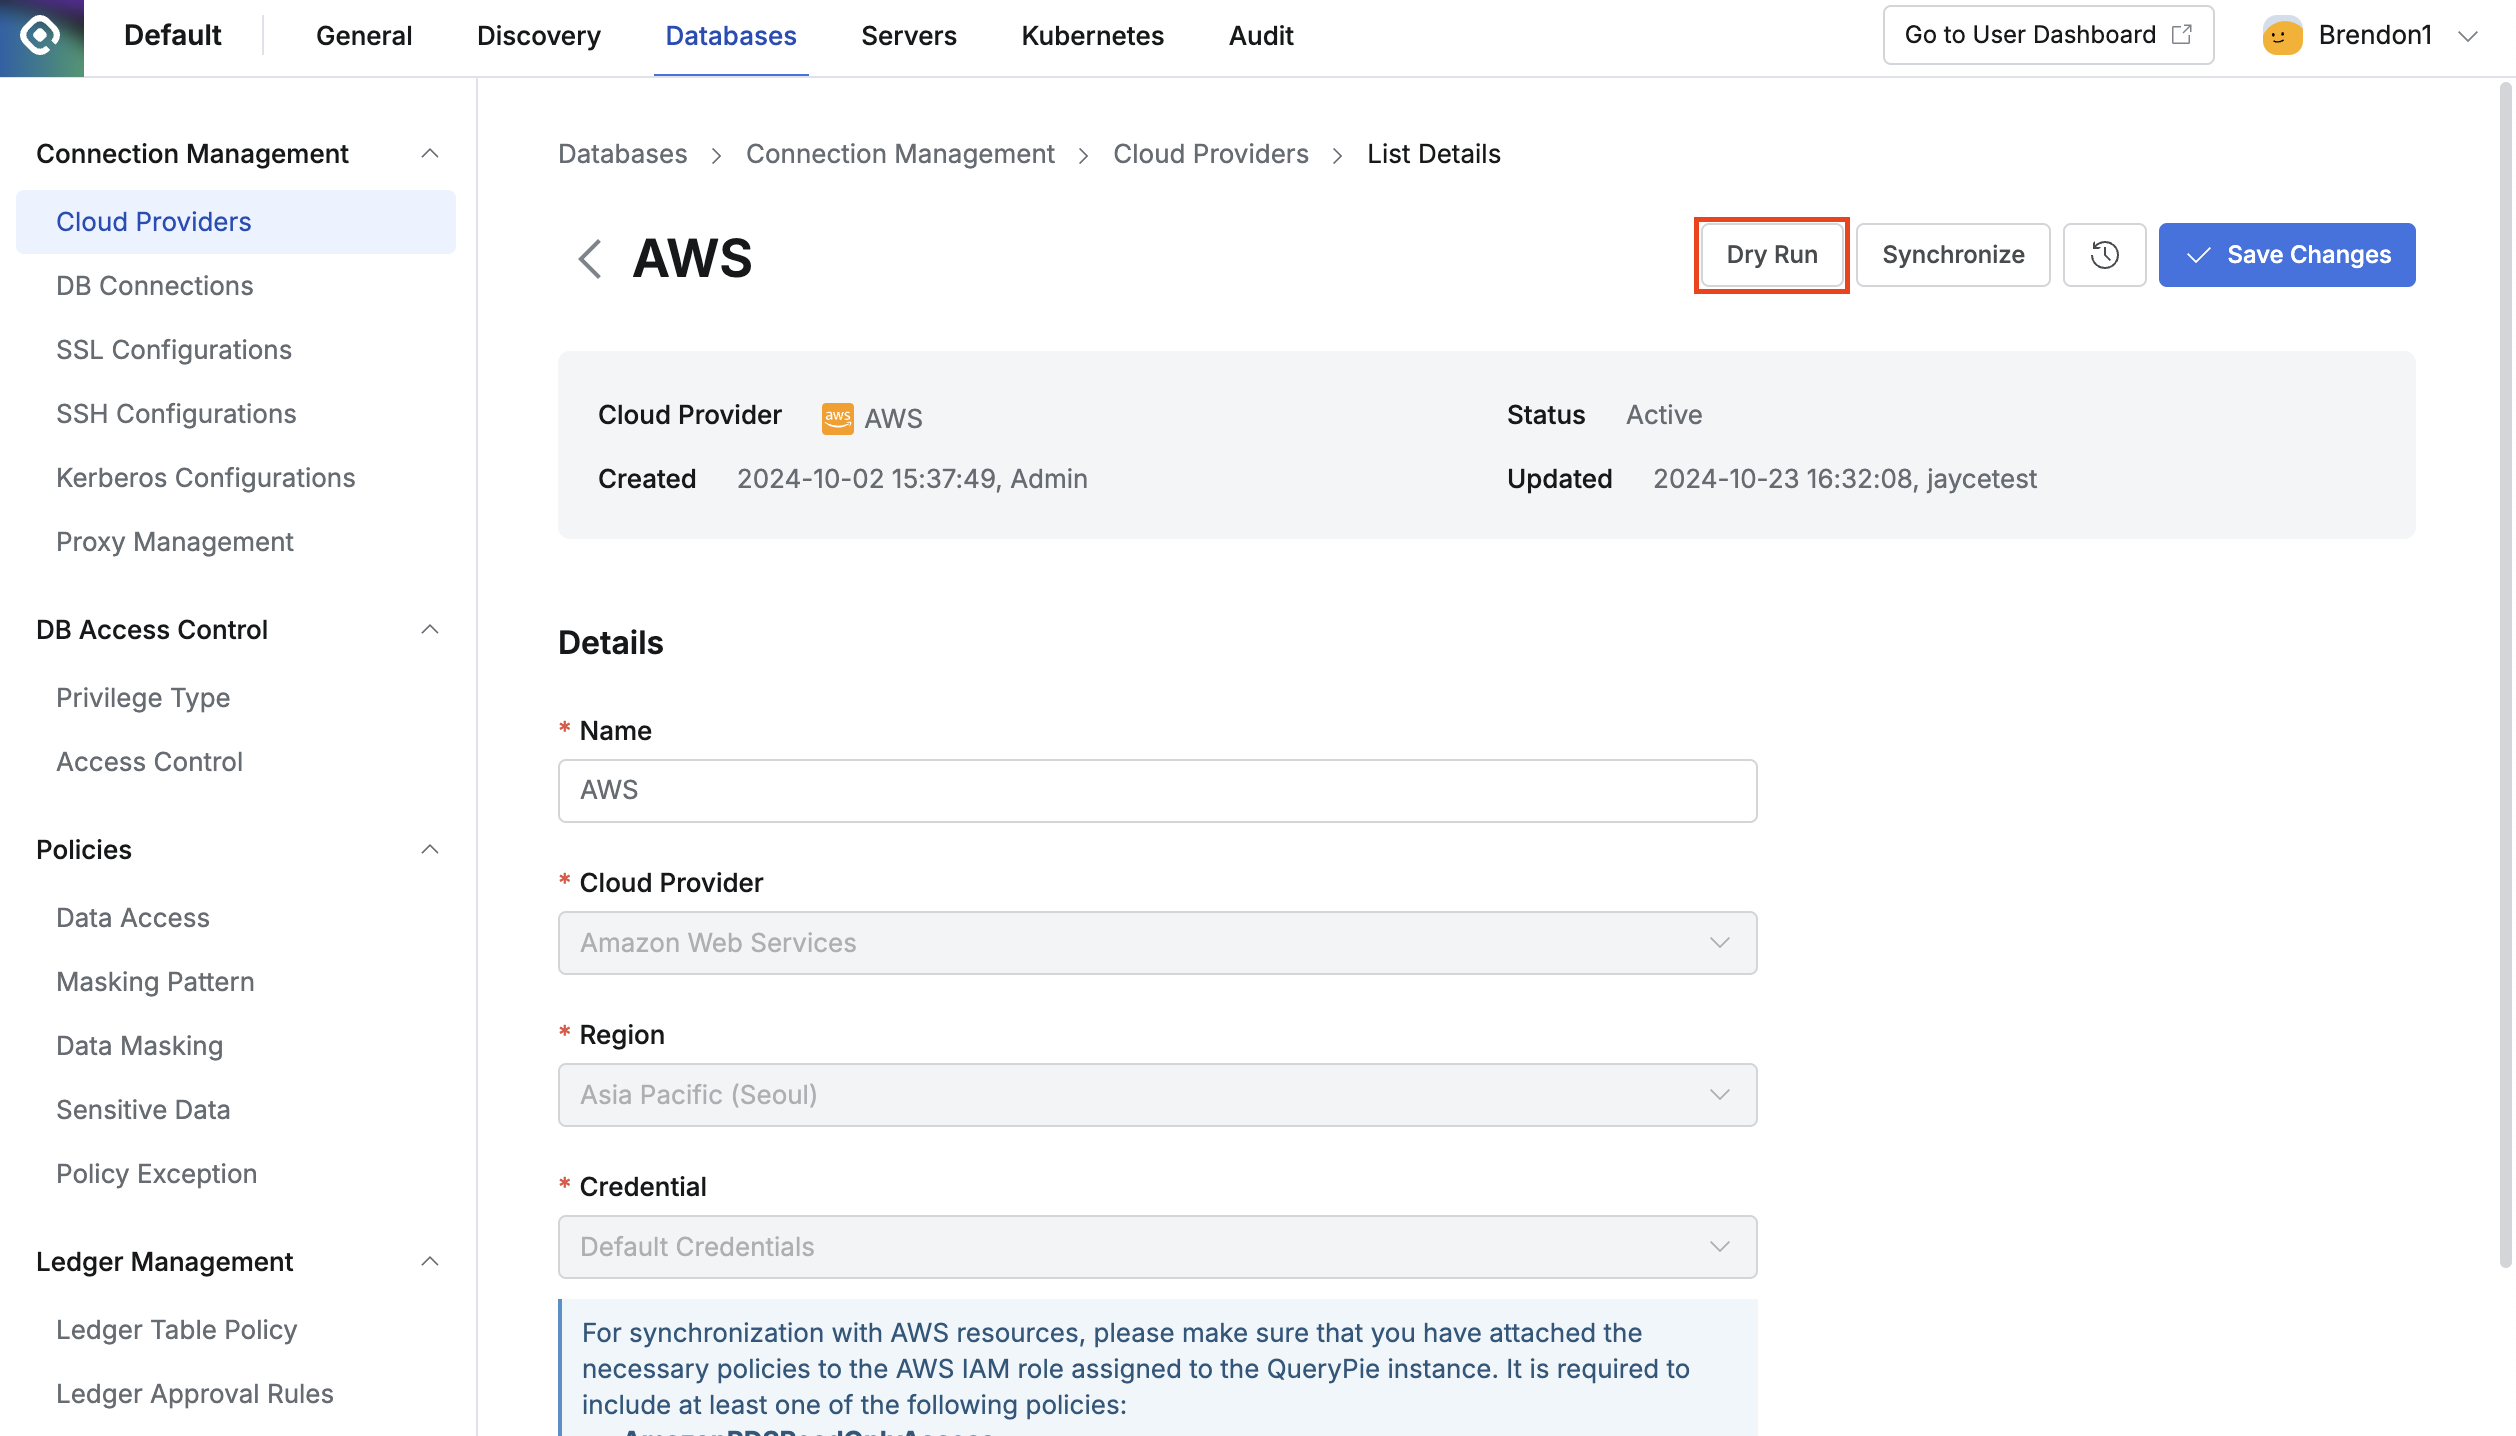Open DB Connections in the sidebar
The image size is (2516, 1436).
click(x=155, y=286)
